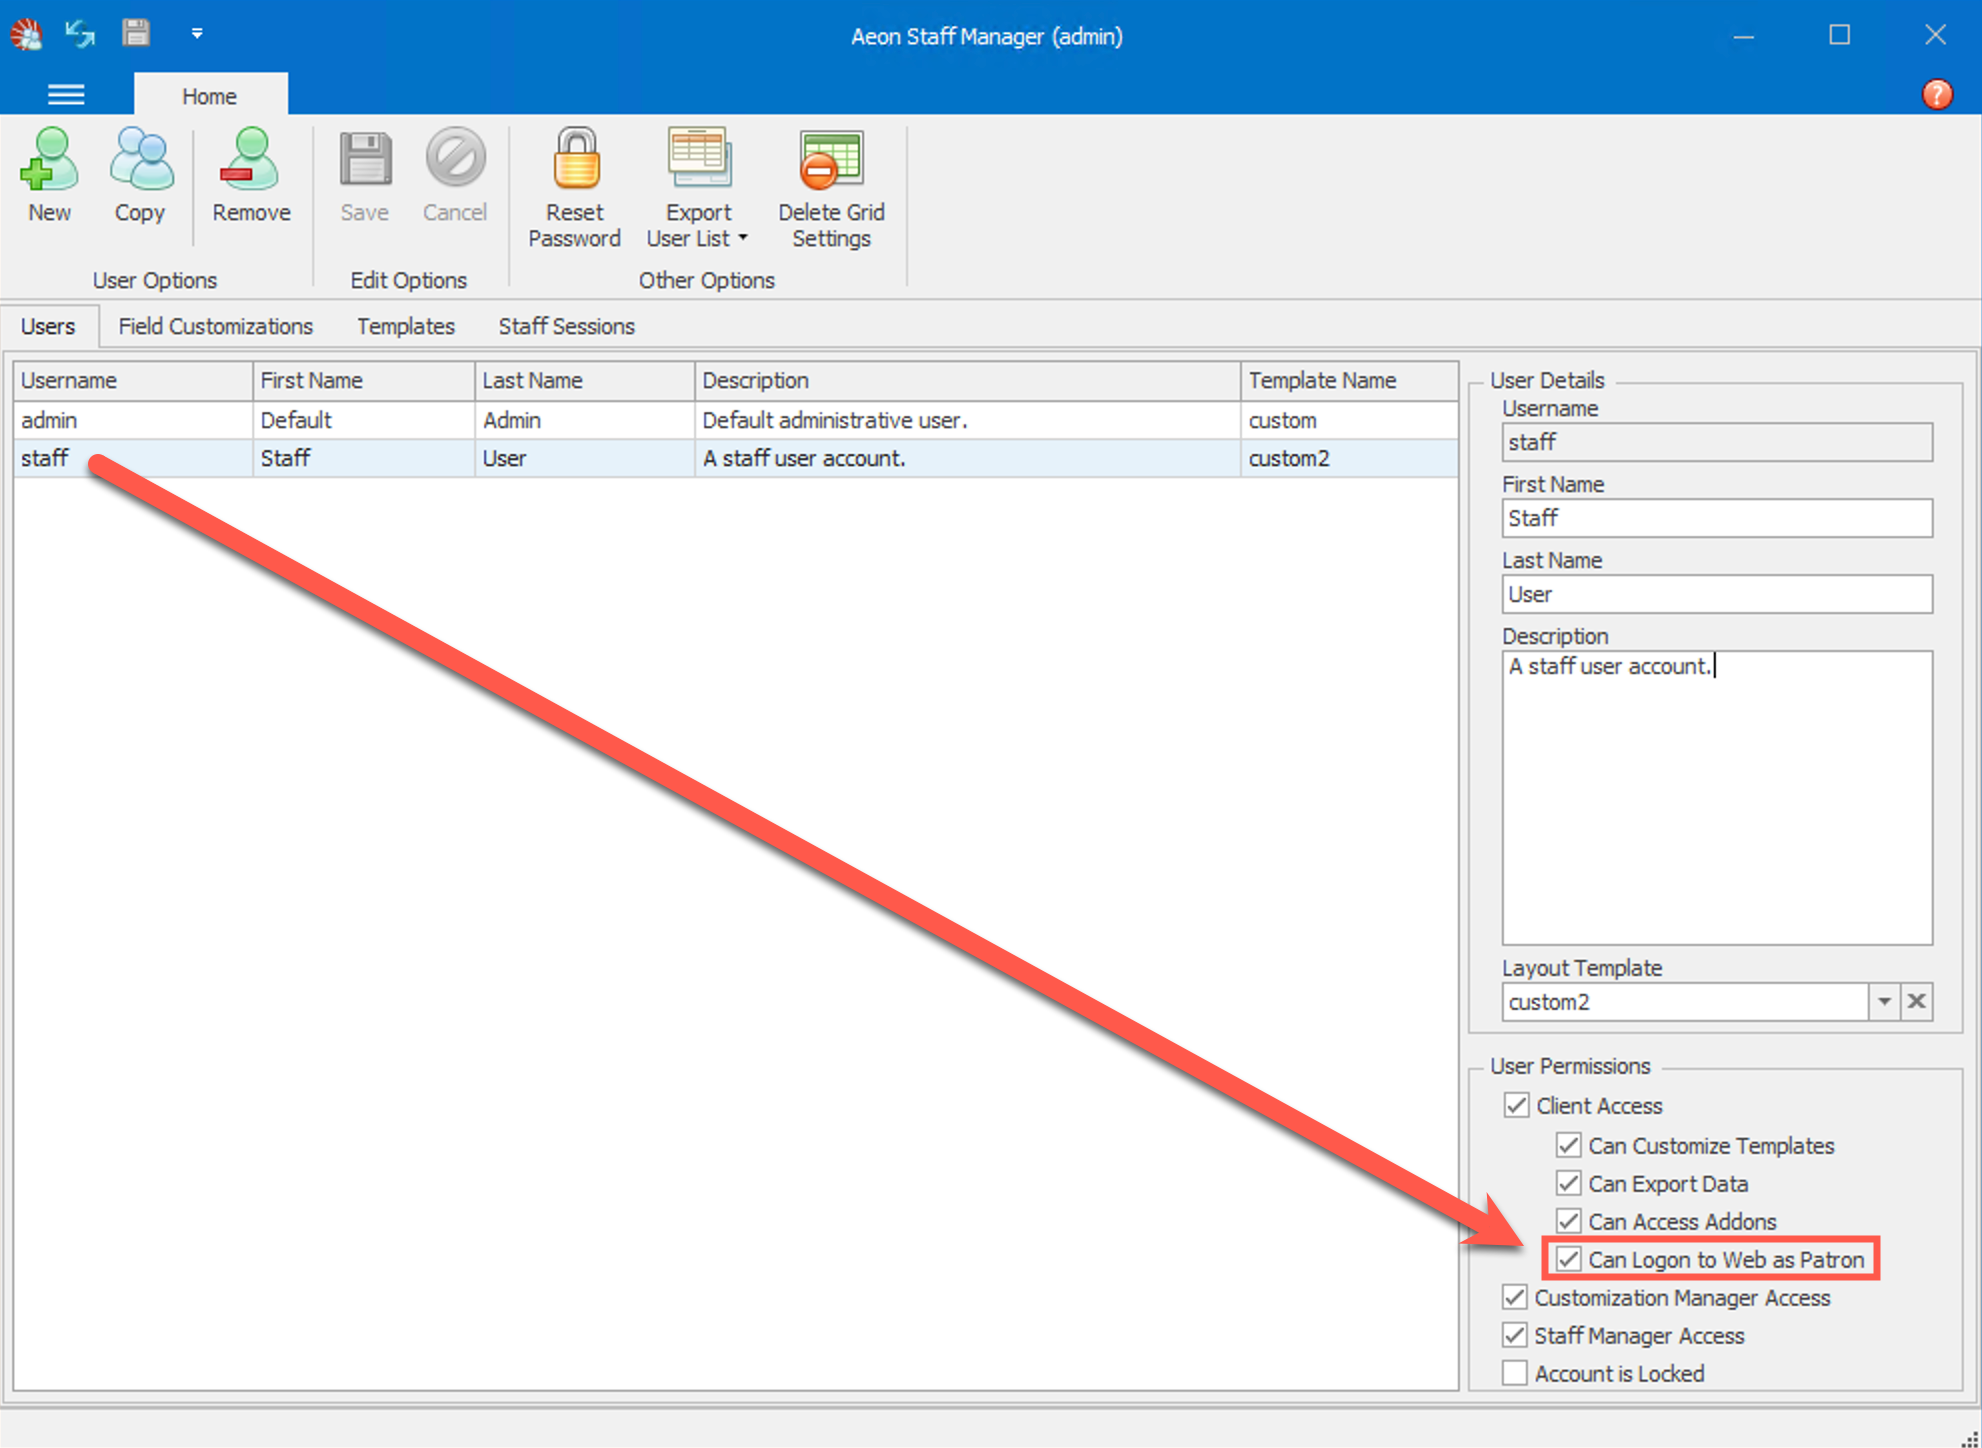Clear the Layout Template selection
The width and height of the screenshot is (1982, 1448).
[x=1918, y=1001]
